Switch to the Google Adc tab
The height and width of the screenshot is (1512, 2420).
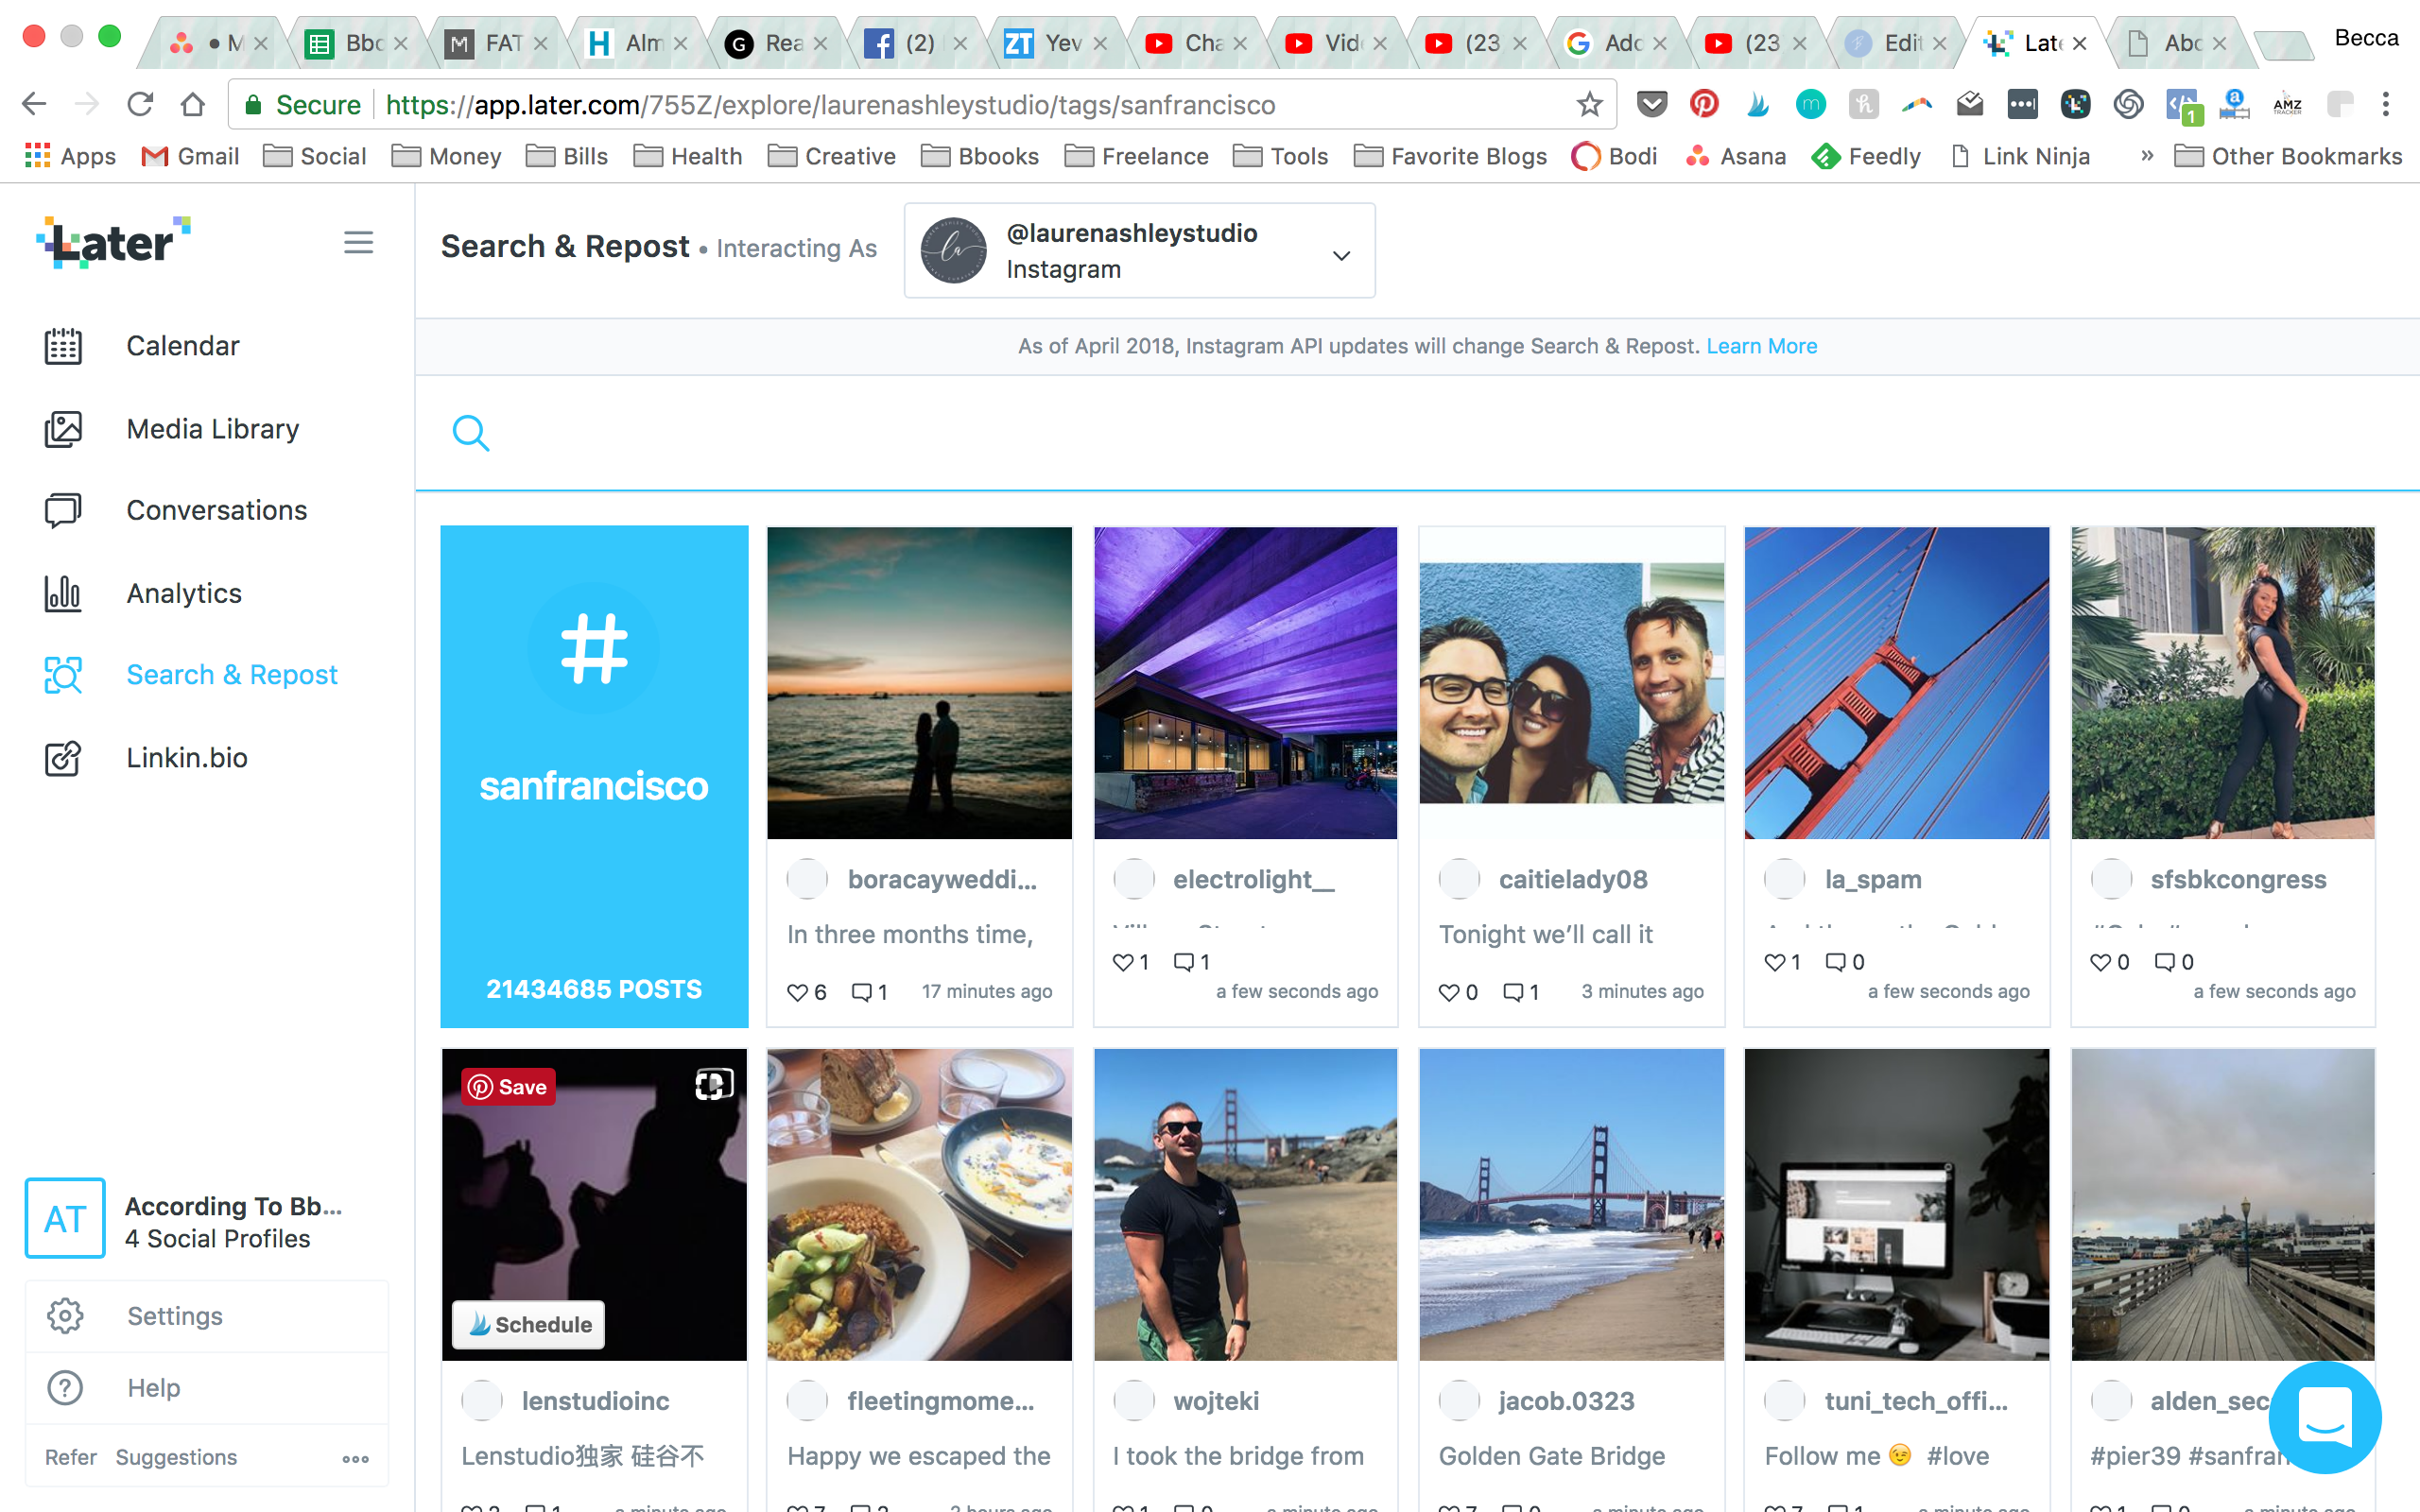1615,43
